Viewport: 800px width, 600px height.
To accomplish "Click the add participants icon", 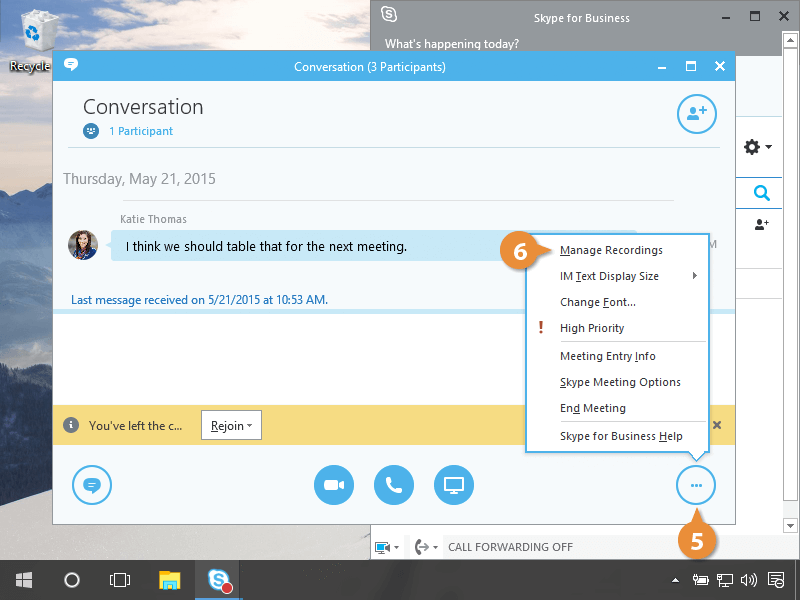I will (697, 113).
